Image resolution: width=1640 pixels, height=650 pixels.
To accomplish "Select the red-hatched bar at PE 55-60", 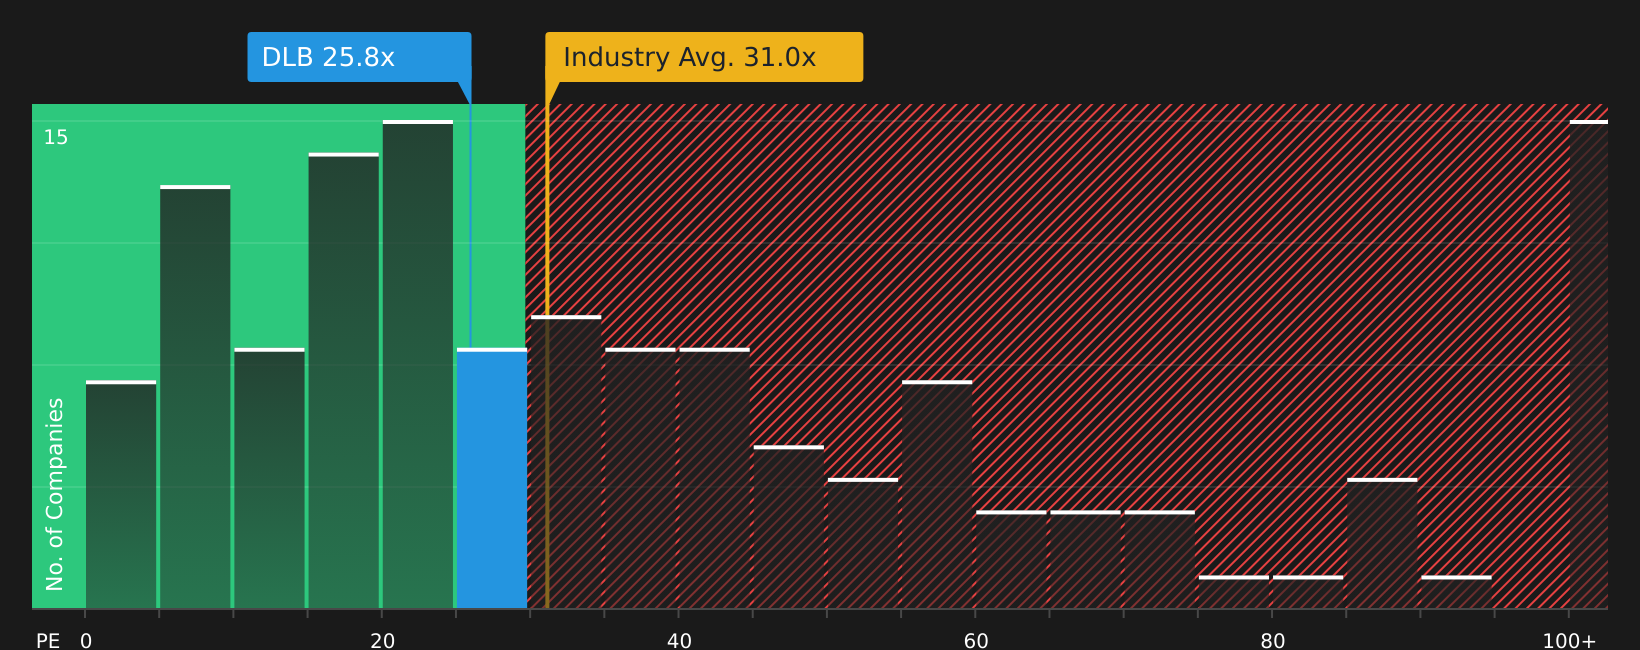I will tap(937, 494).
